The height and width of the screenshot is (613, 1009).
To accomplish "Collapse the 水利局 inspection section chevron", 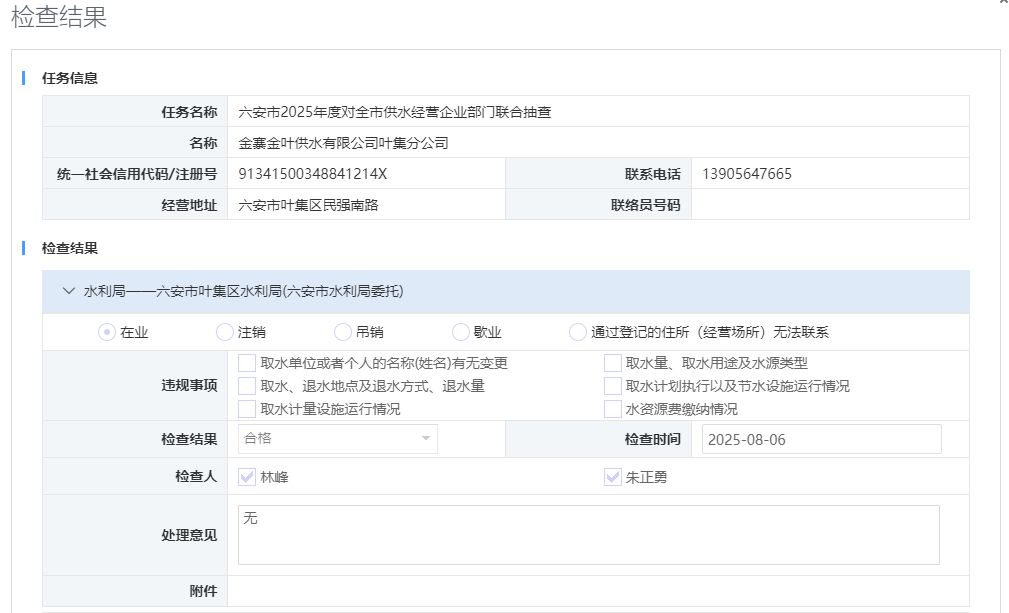I will 68,291.
